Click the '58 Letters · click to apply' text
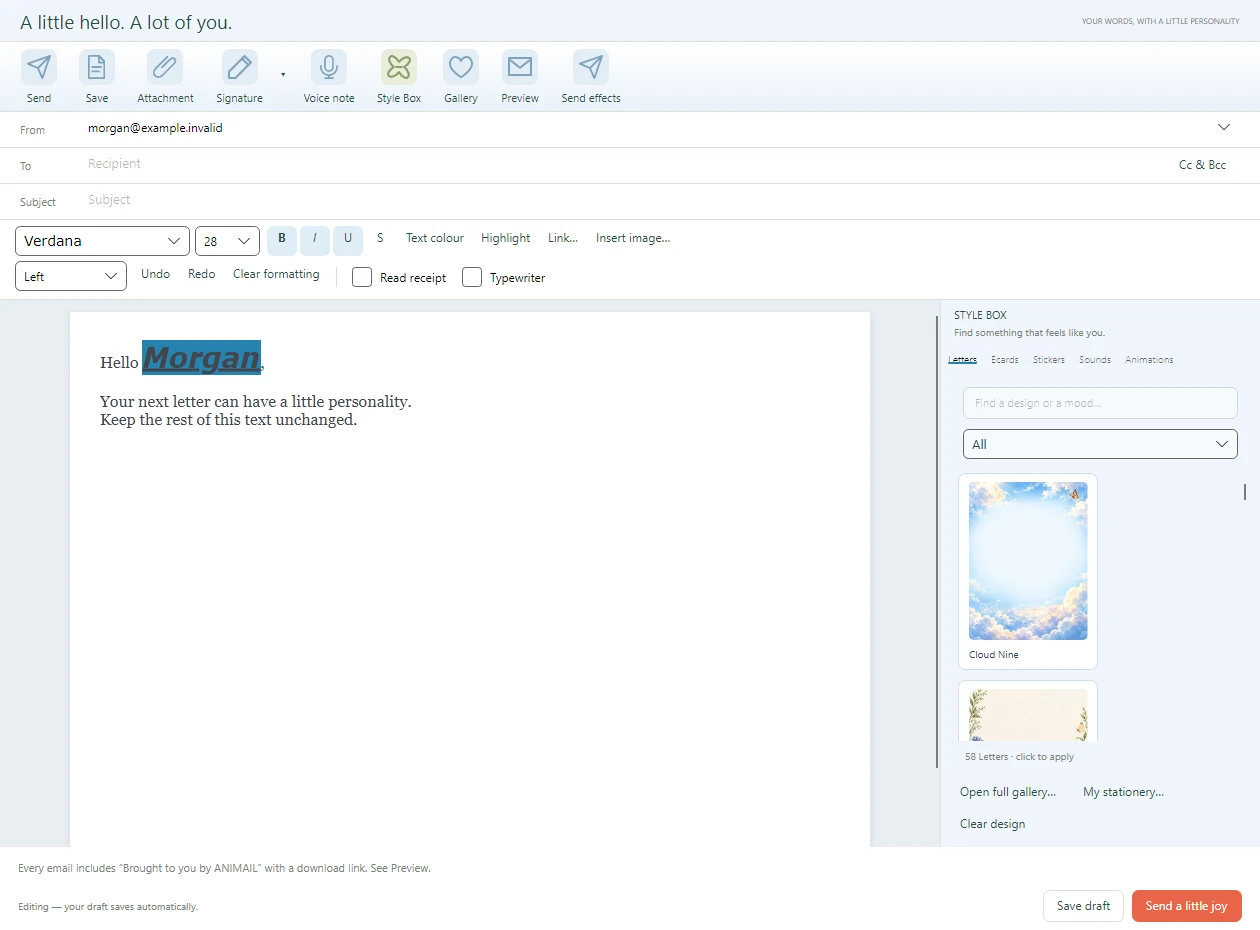This screenshot has height=930, width=1260. (x=1020, y=757)
